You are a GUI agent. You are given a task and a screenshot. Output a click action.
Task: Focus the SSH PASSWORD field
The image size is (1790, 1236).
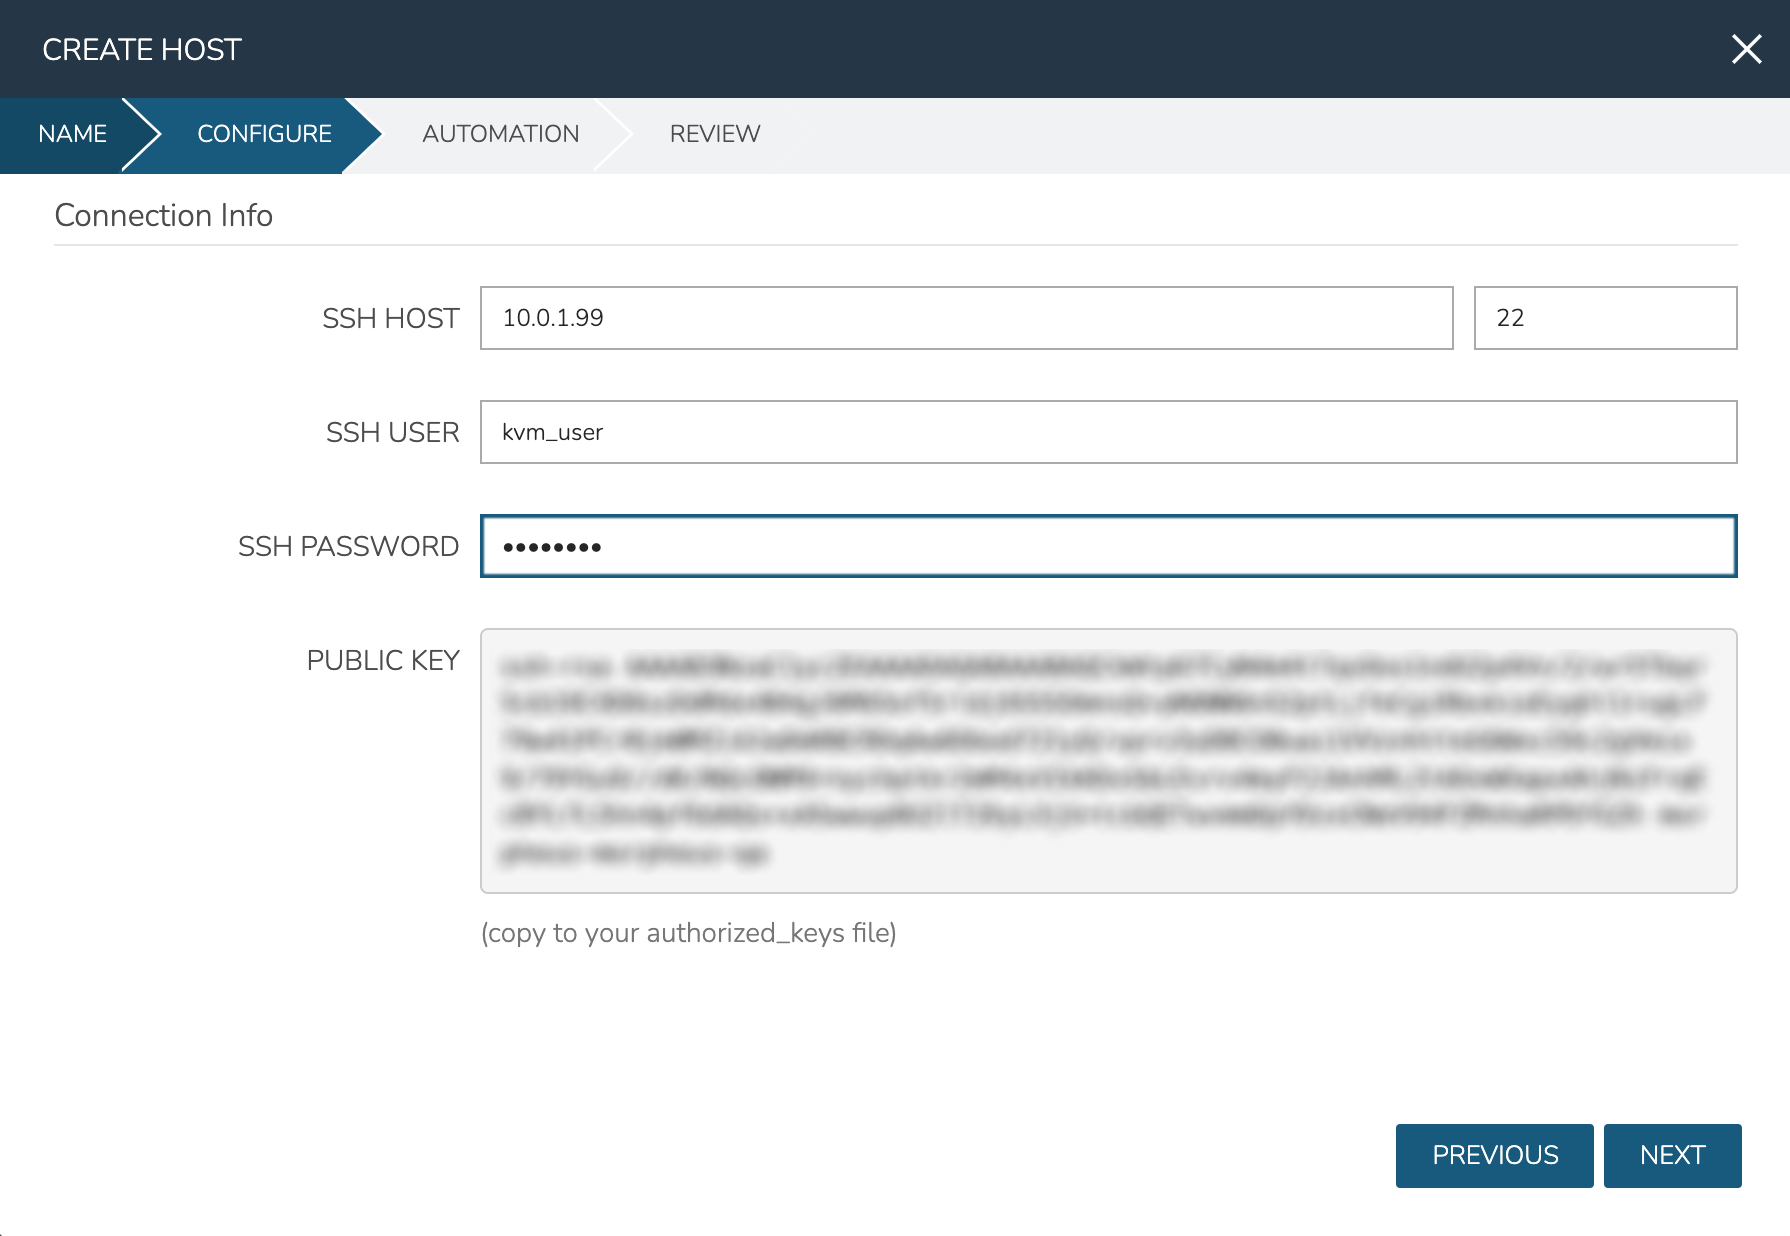1107,546
